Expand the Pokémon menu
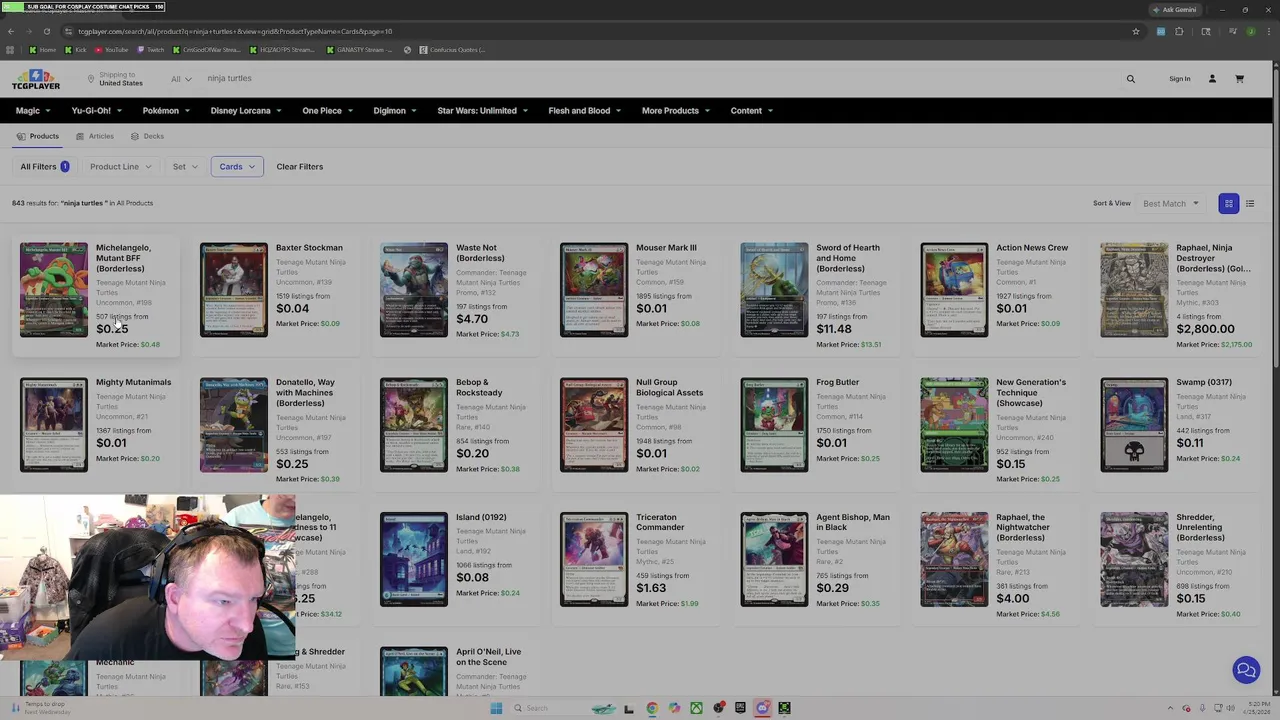 click(166, 111)
